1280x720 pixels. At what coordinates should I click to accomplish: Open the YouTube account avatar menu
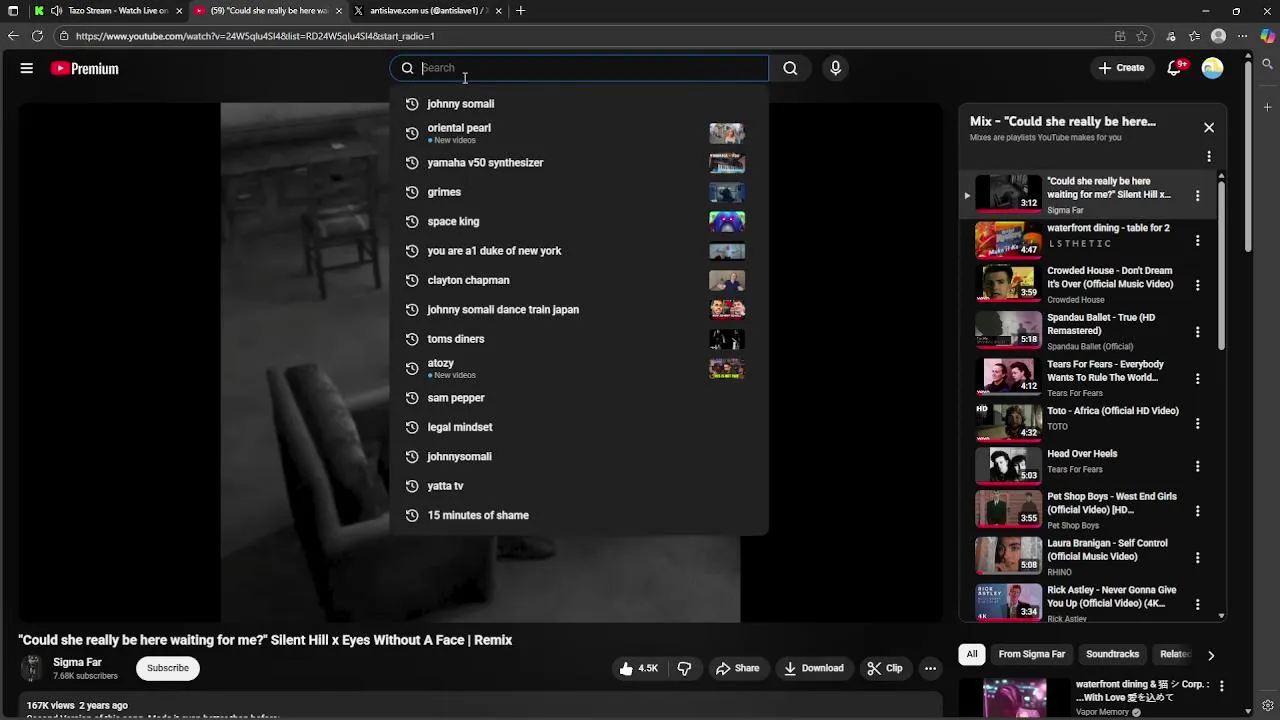[1212, 68]
